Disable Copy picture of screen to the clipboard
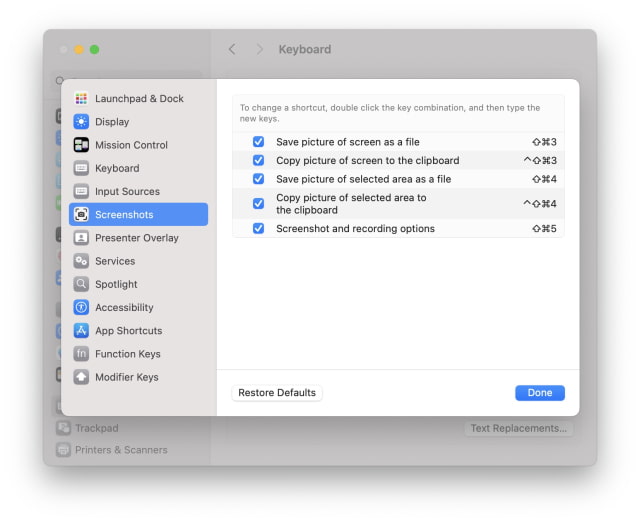The image size is (640, 523). (258, 160)
